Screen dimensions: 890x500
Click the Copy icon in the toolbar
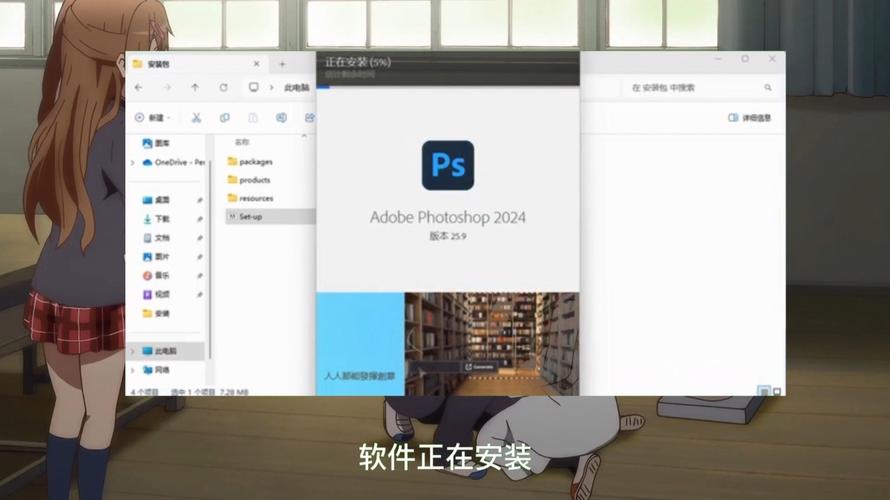point(225,117)
